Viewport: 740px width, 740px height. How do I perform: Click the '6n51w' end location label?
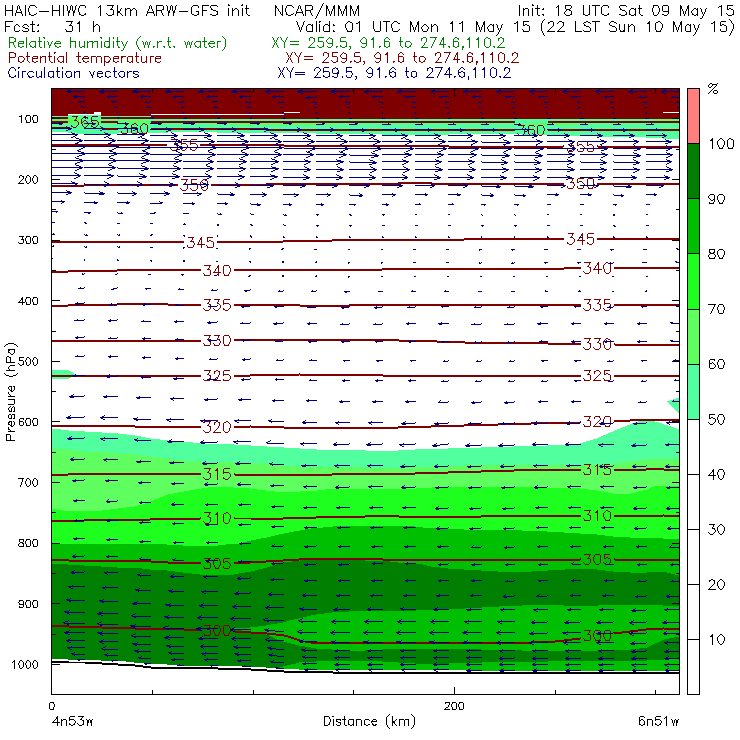(x=658, y=722)
